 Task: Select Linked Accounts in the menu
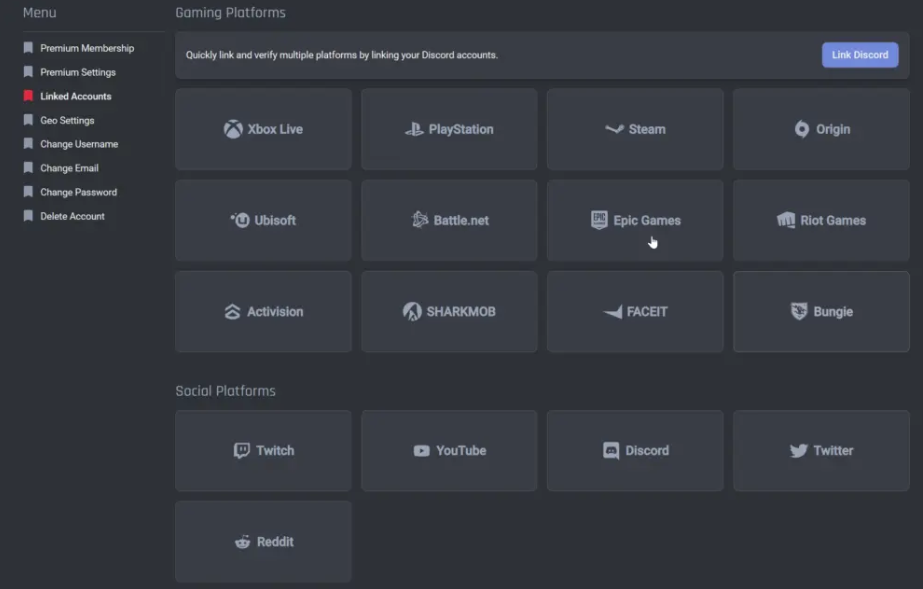point(75,96)
